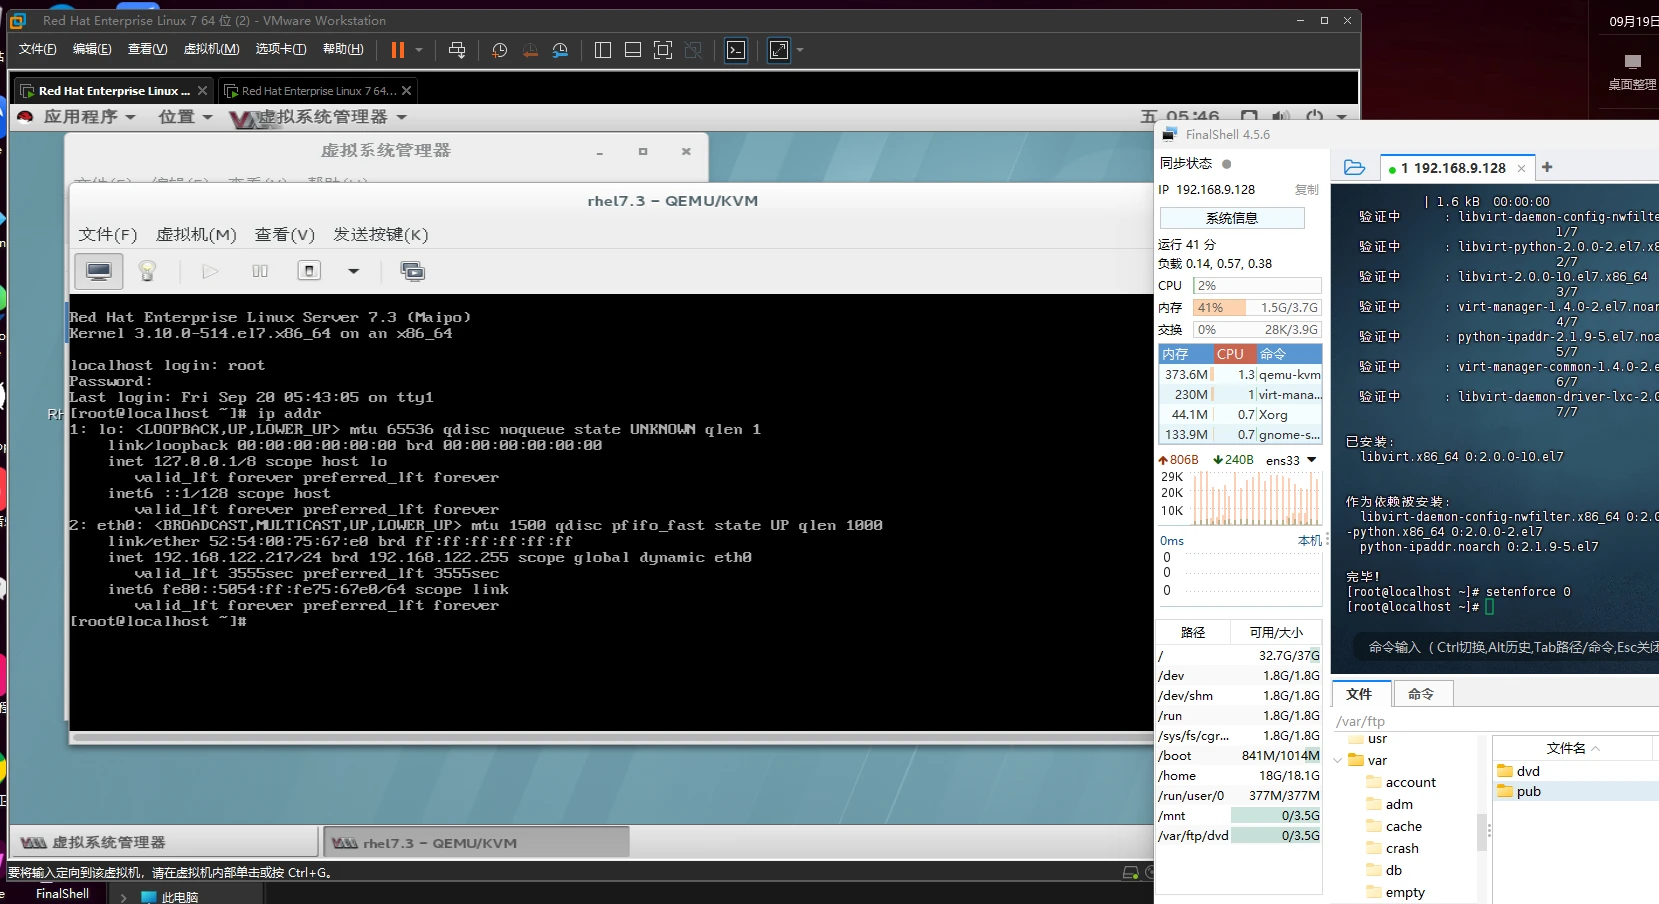The image size is (1659, 904).
Task: Click the shut down virtual machine icon
Action: point(309,271)
